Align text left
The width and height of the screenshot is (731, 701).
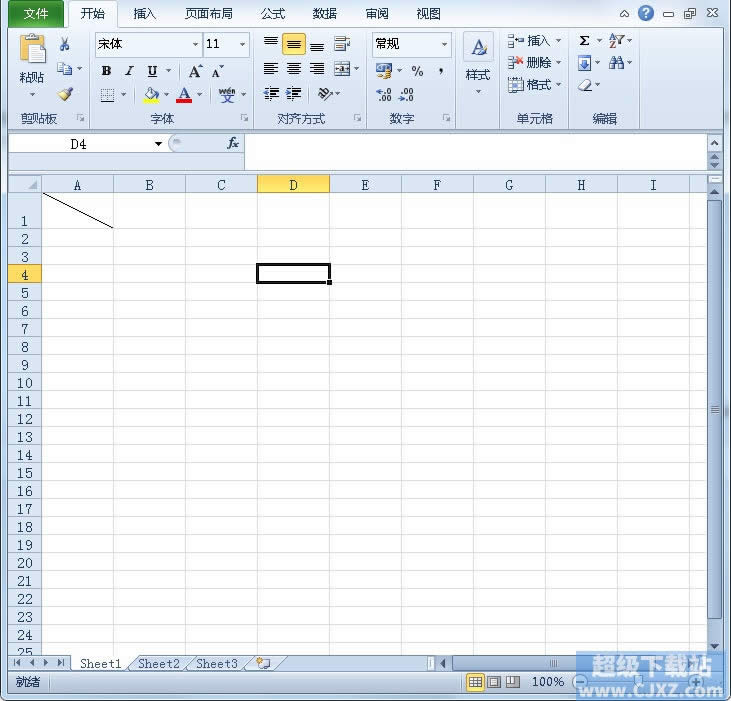coord(271,69)
